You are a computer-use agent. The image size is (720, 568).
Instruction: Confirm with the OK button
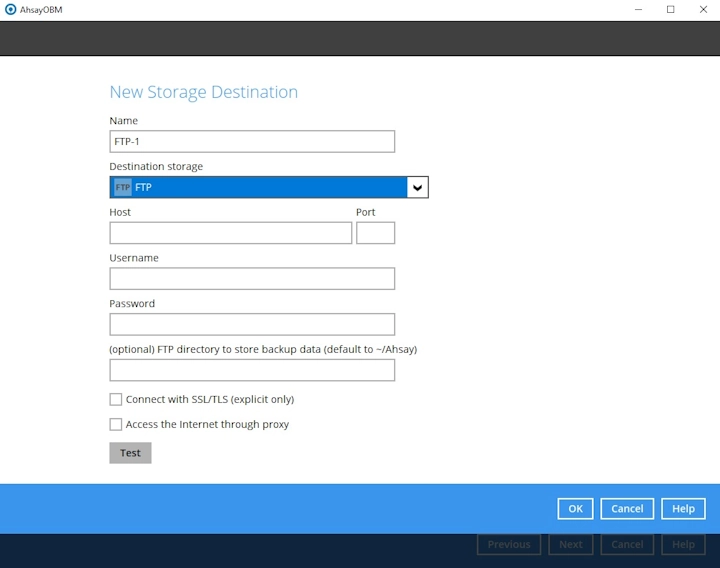point(575,509)
